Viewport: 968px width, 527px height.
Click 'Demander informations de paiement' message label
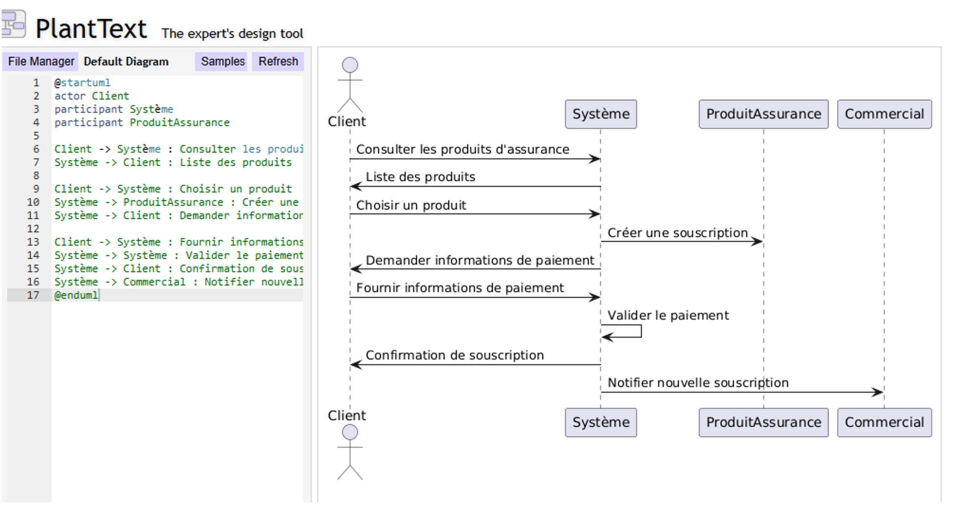click(480, 260)
